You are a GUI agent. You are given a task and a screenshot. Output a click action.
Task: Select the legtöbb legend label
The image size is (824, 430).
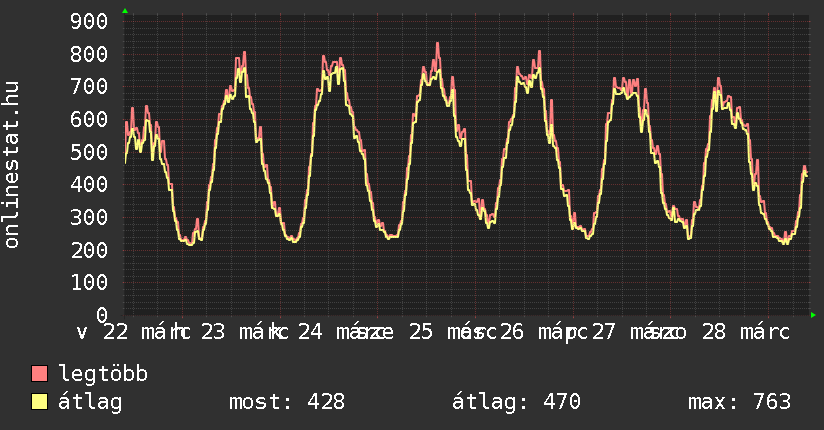pyautogui.click(x=103, y=374)
